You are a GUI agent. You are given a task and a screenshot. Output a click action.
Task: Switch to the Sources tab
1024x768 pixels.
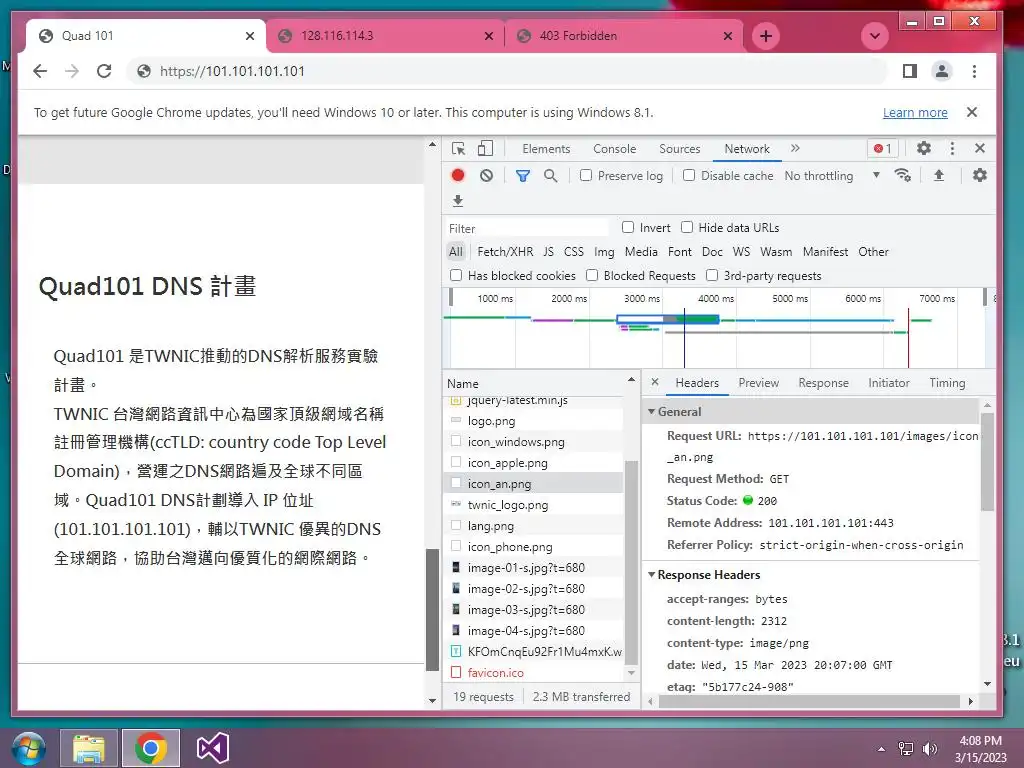(679, 149)
